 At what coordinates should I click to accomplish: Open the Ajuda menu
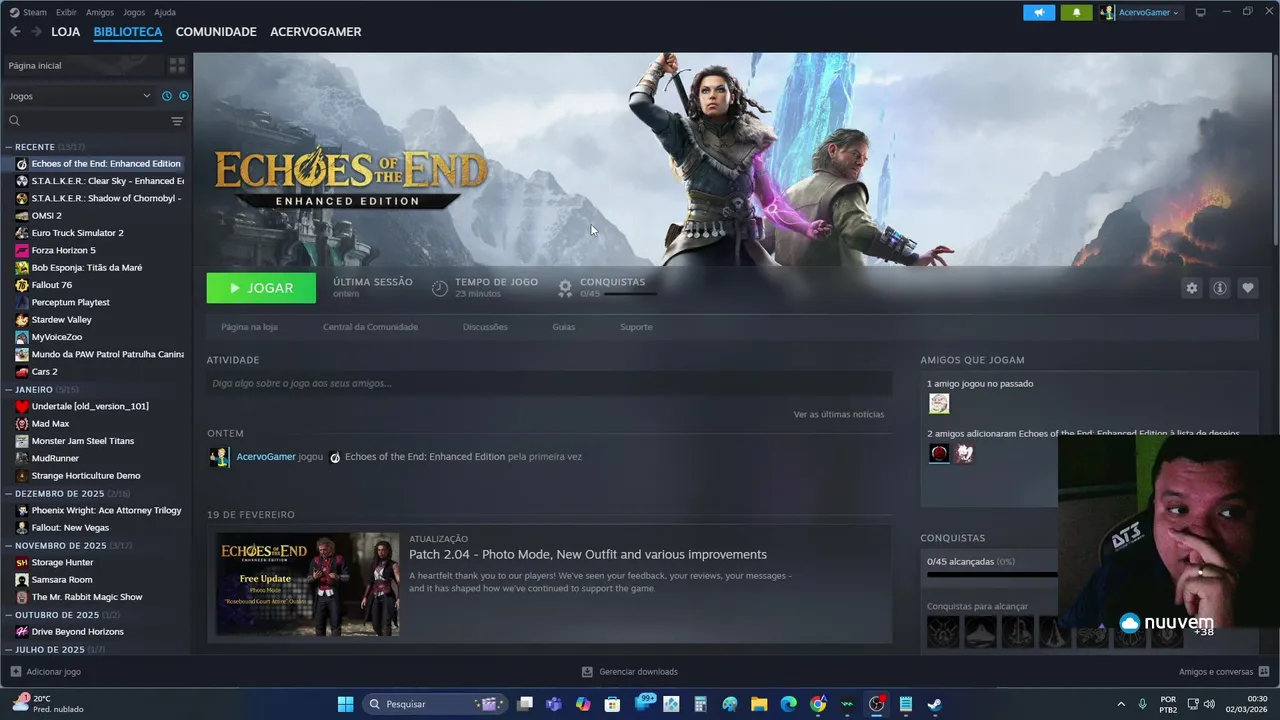click(165, 12)
